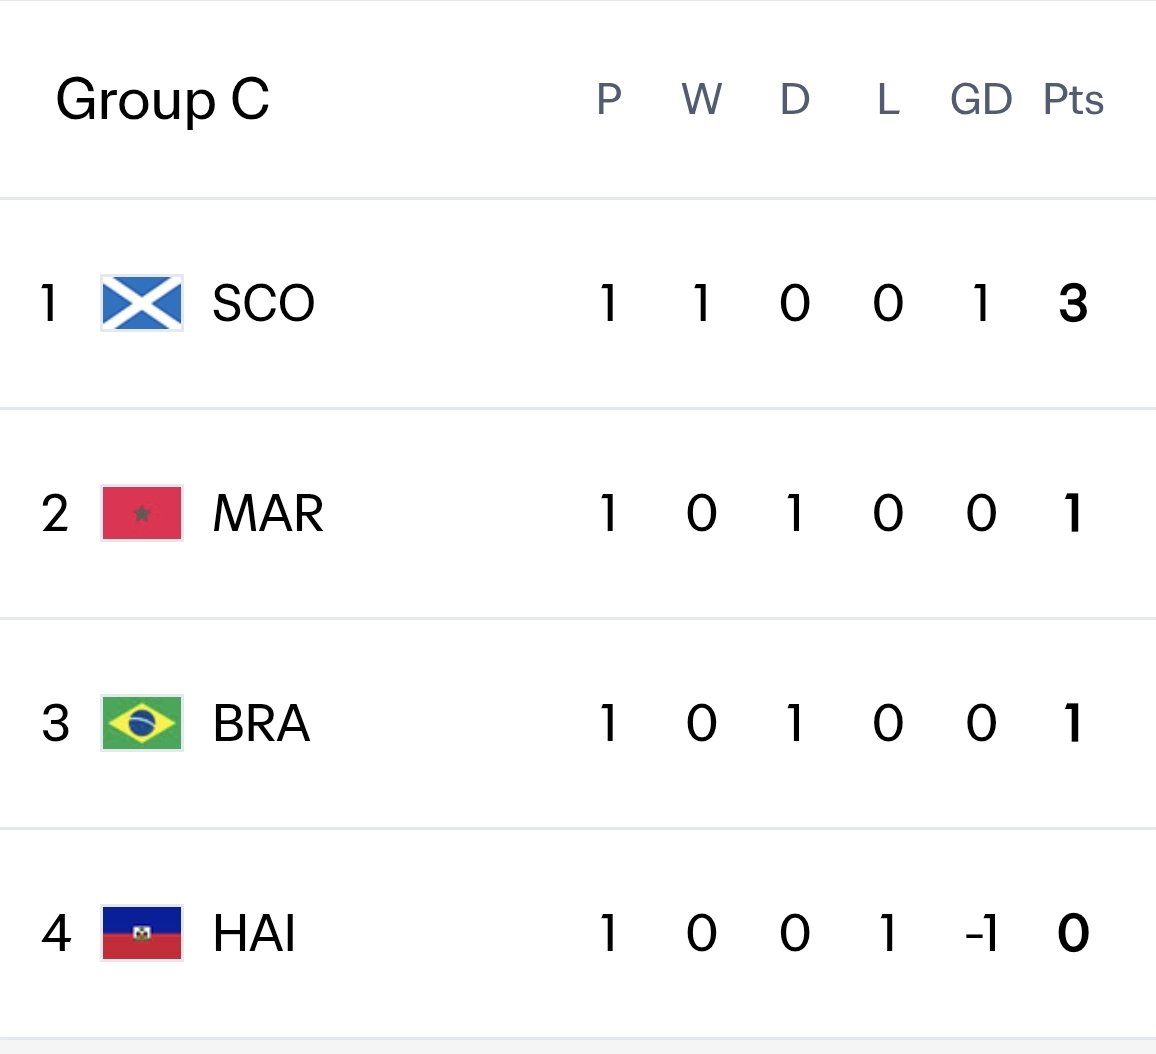The image size is (1156, 1054).
Task: Click the D column header
Action: (x=795, y=99)
